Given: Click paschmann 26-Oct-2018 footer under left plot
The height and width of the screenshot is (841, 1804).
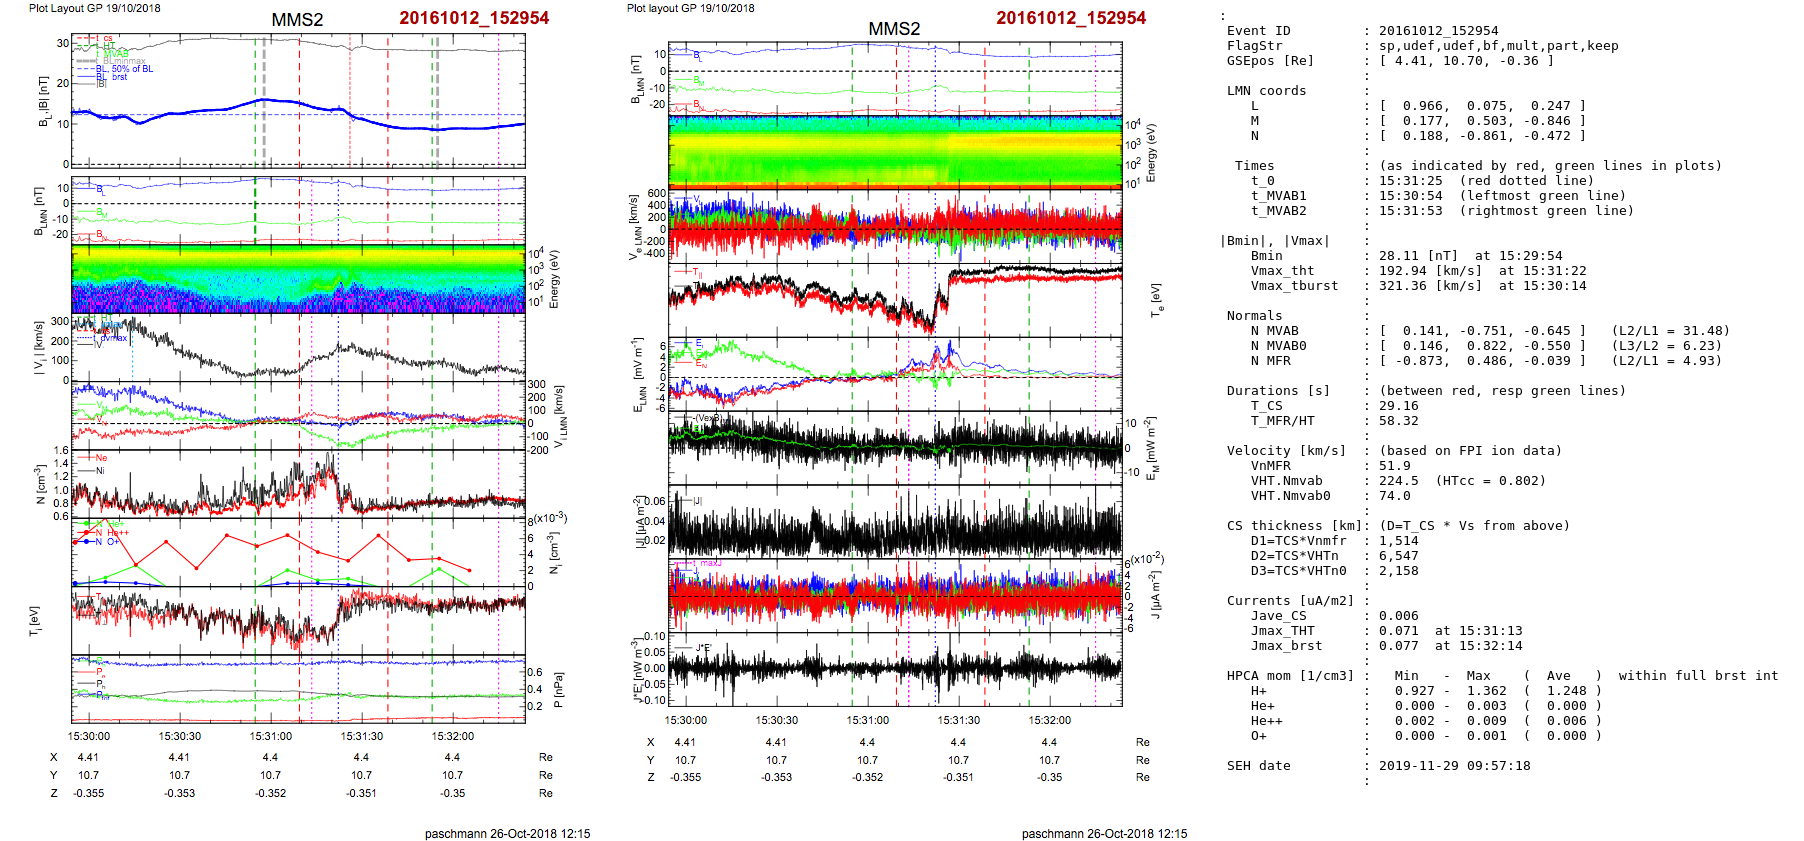Looking at the screenshot, I should (x=507, y=833).
